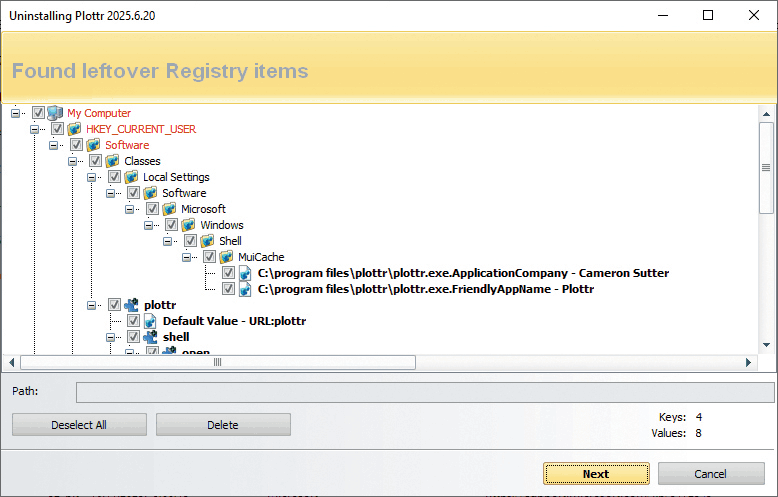Click the horizontal scrollbar thumb
This screenshot has height=497, width=778.
point(218,363)
